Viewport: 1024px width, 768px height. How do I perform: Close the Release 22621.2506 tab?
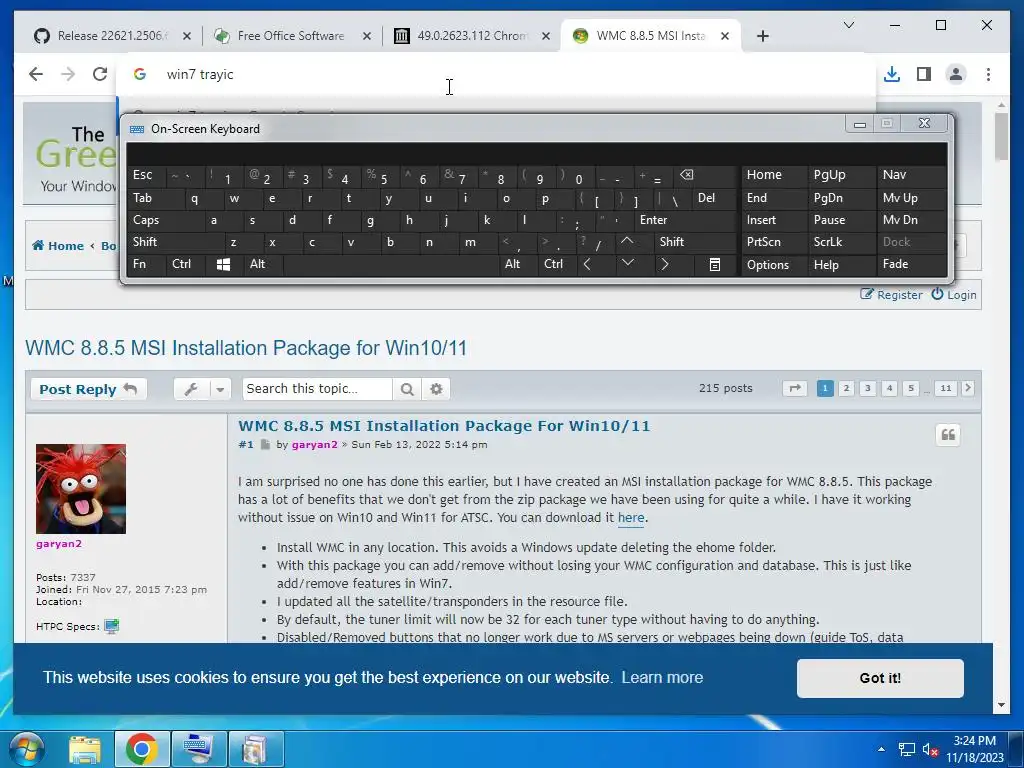[x=187, y=36]
